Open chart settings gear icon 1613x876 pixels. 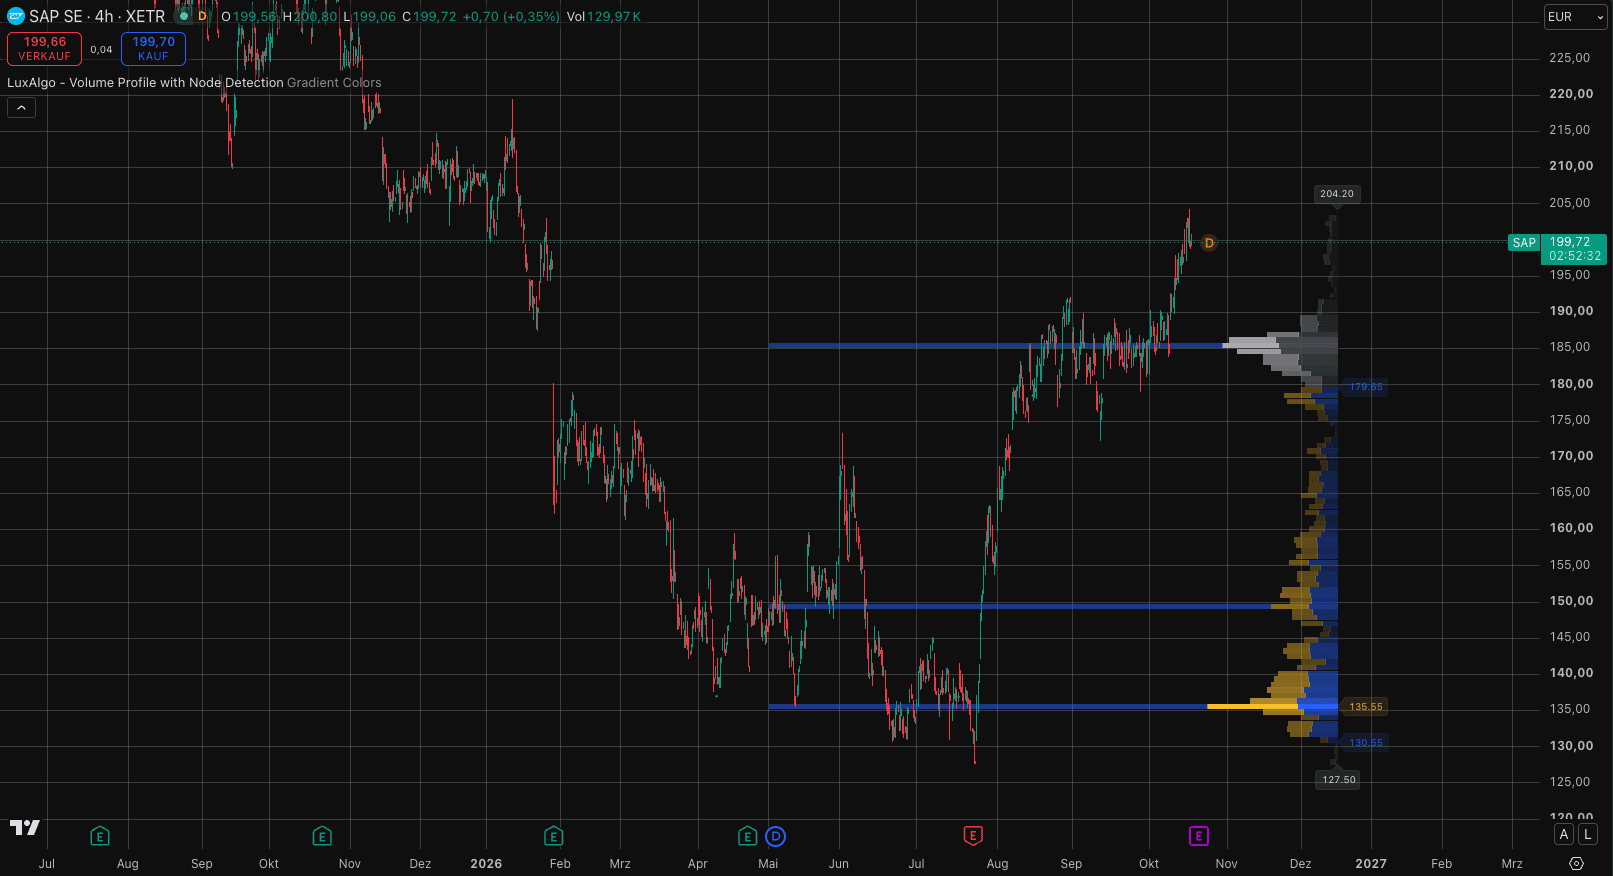[1577, 863]
